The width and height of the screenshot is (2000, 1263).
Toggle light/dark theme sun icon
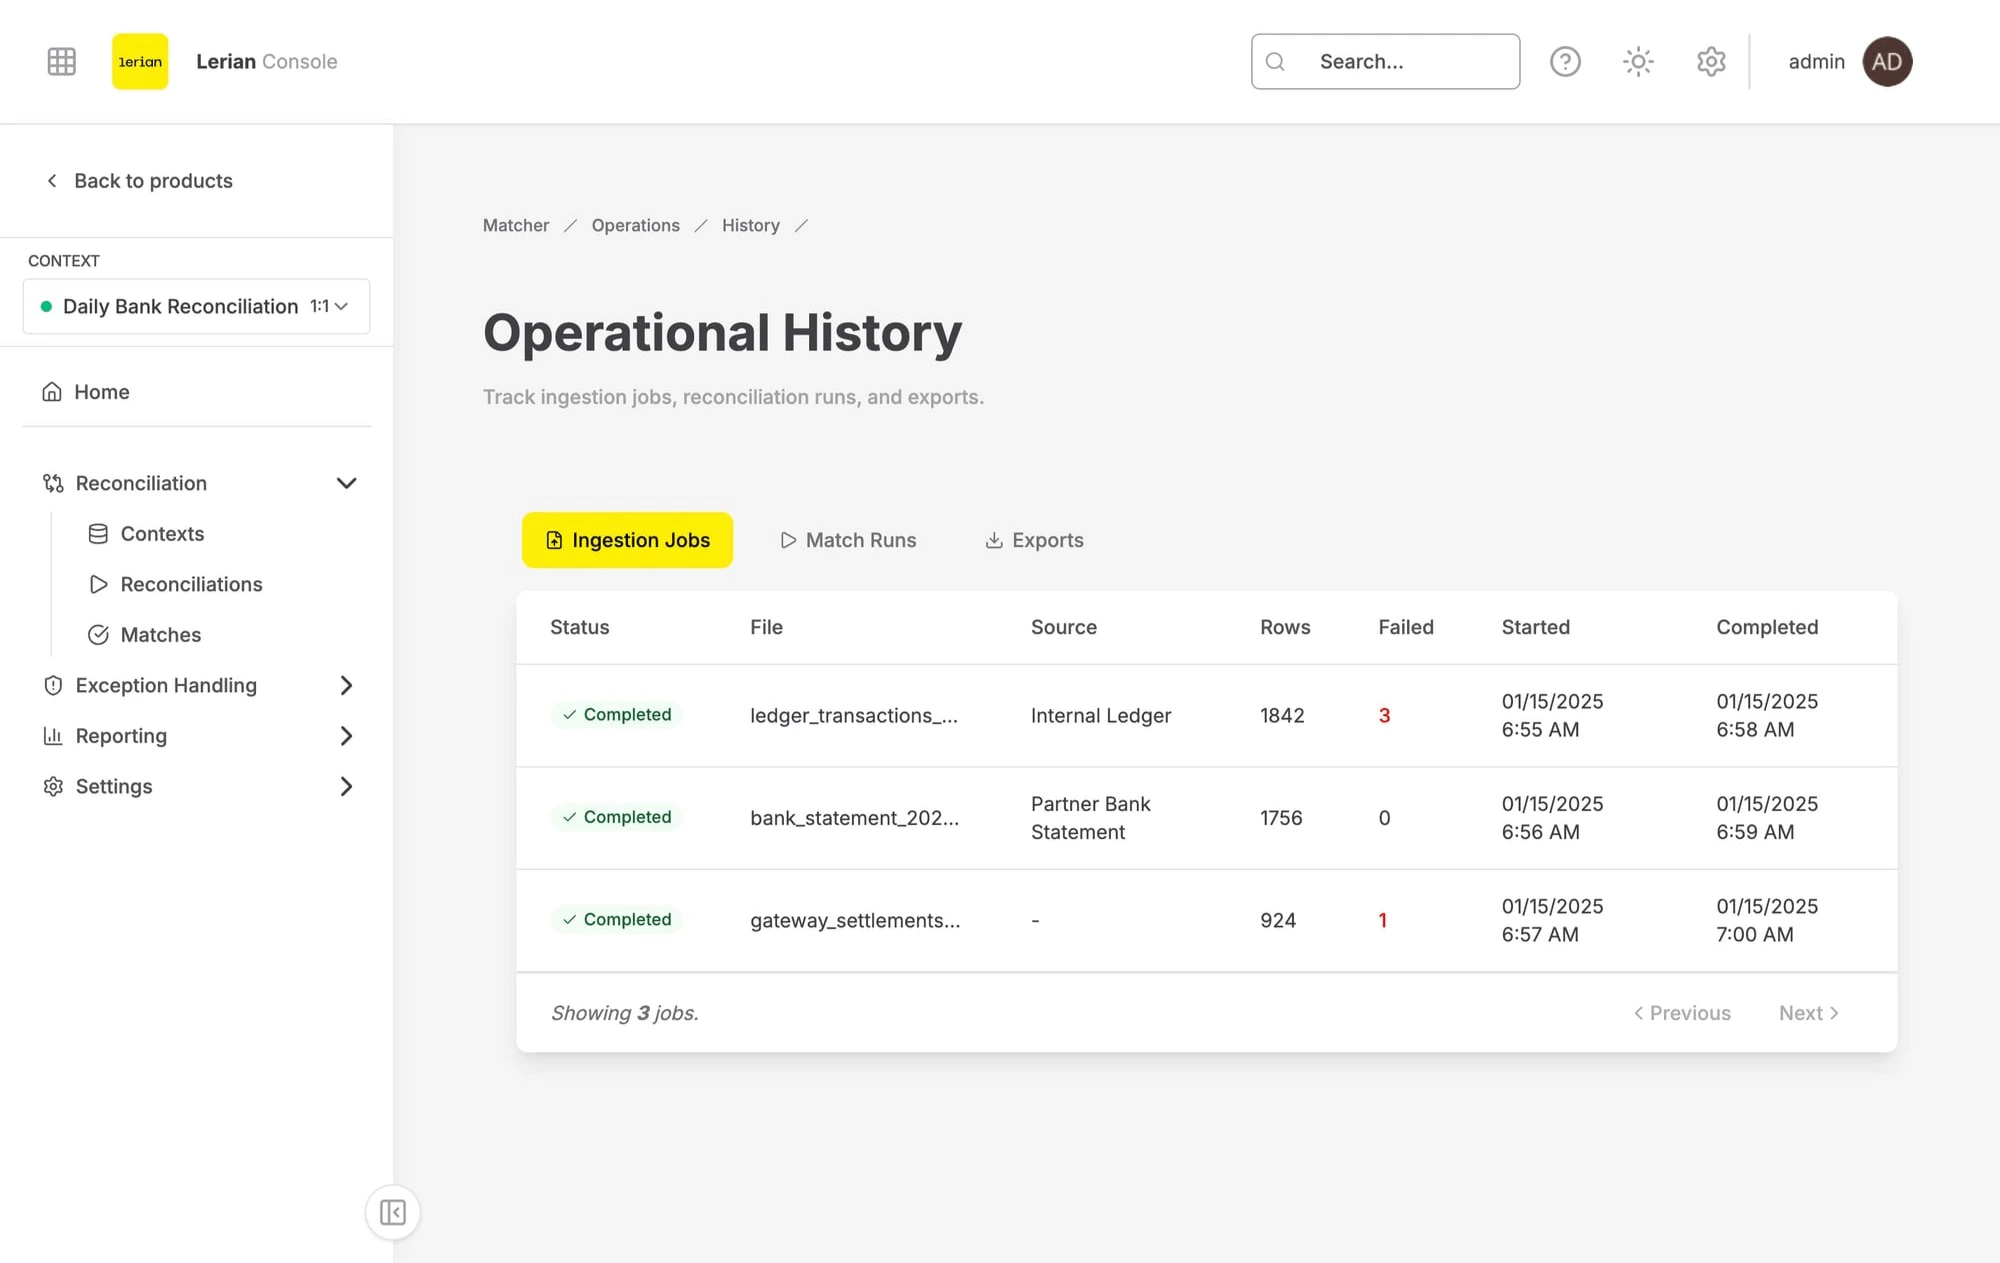pos(1638,62)
